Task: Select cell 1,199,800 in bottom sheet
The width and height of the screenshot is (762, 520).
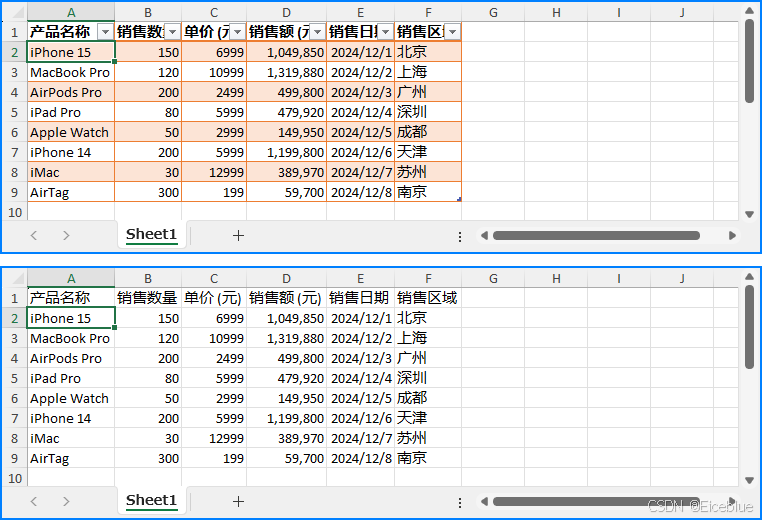Action: click(286, 418)
